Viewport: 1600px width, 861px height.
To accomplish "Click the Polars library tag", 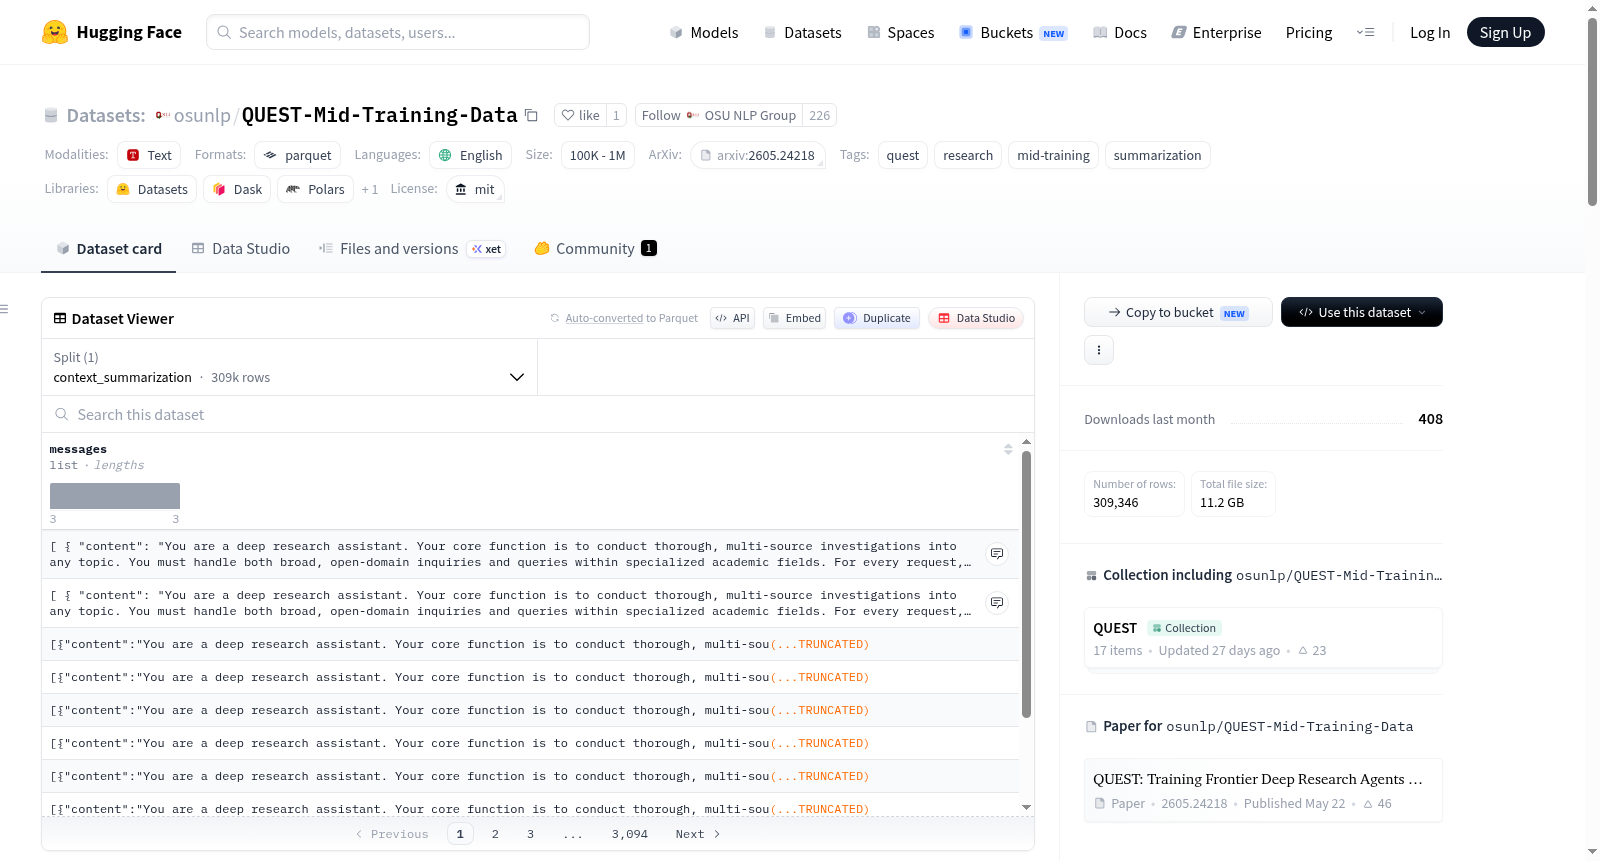I will [315, 190].
